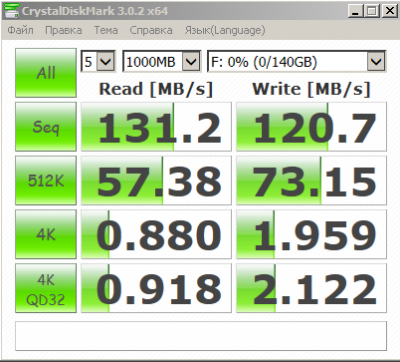
Task: Click the 4K read result 0.880
Action: pos(156,234)
